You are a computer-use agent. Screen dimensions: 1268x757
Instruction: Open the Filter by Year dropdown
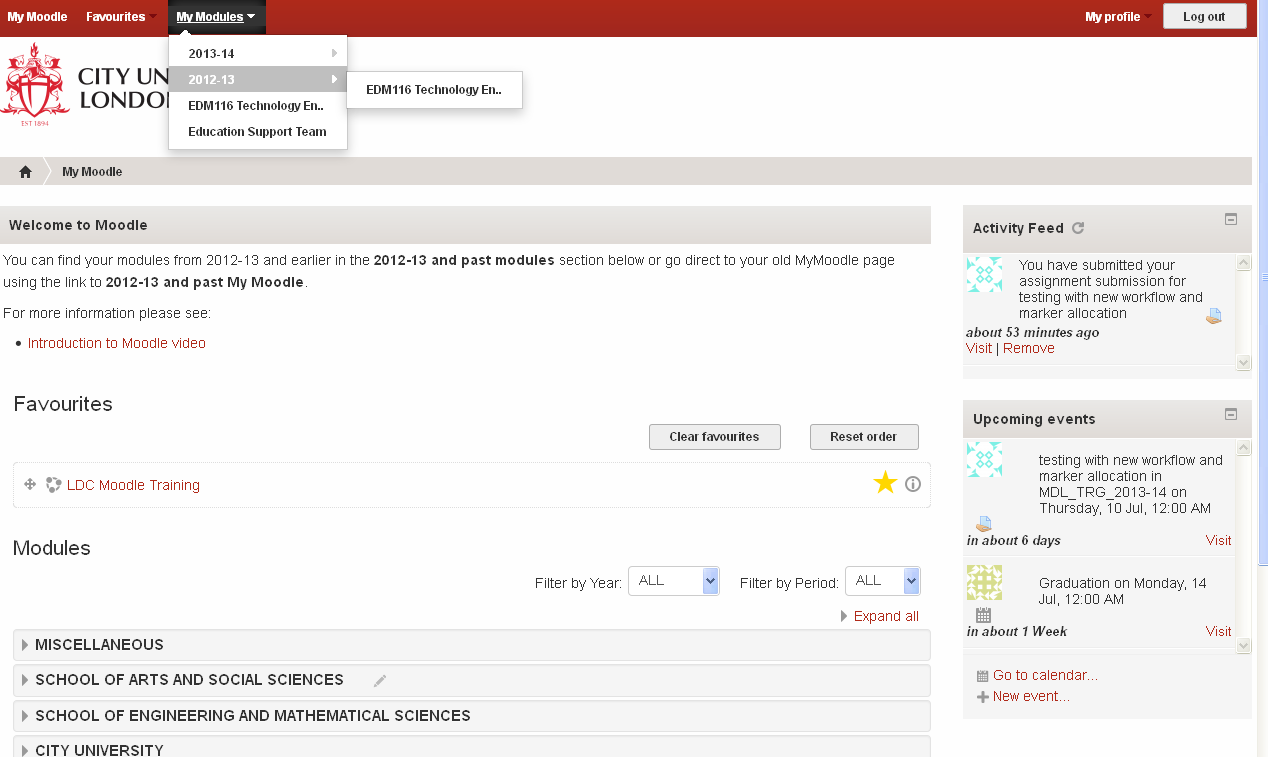(x=674, y=581)
